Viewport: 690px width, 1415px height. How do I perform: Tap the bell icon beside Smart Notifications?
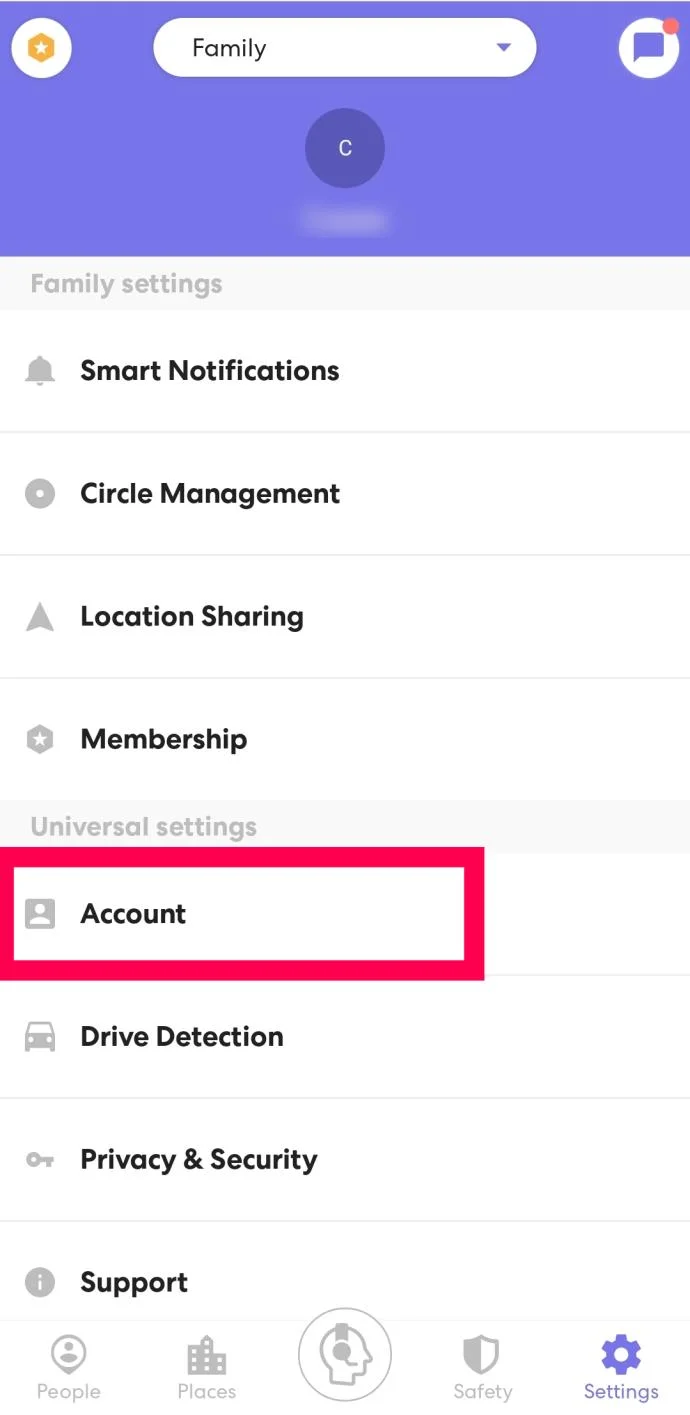tap(40, 371)
